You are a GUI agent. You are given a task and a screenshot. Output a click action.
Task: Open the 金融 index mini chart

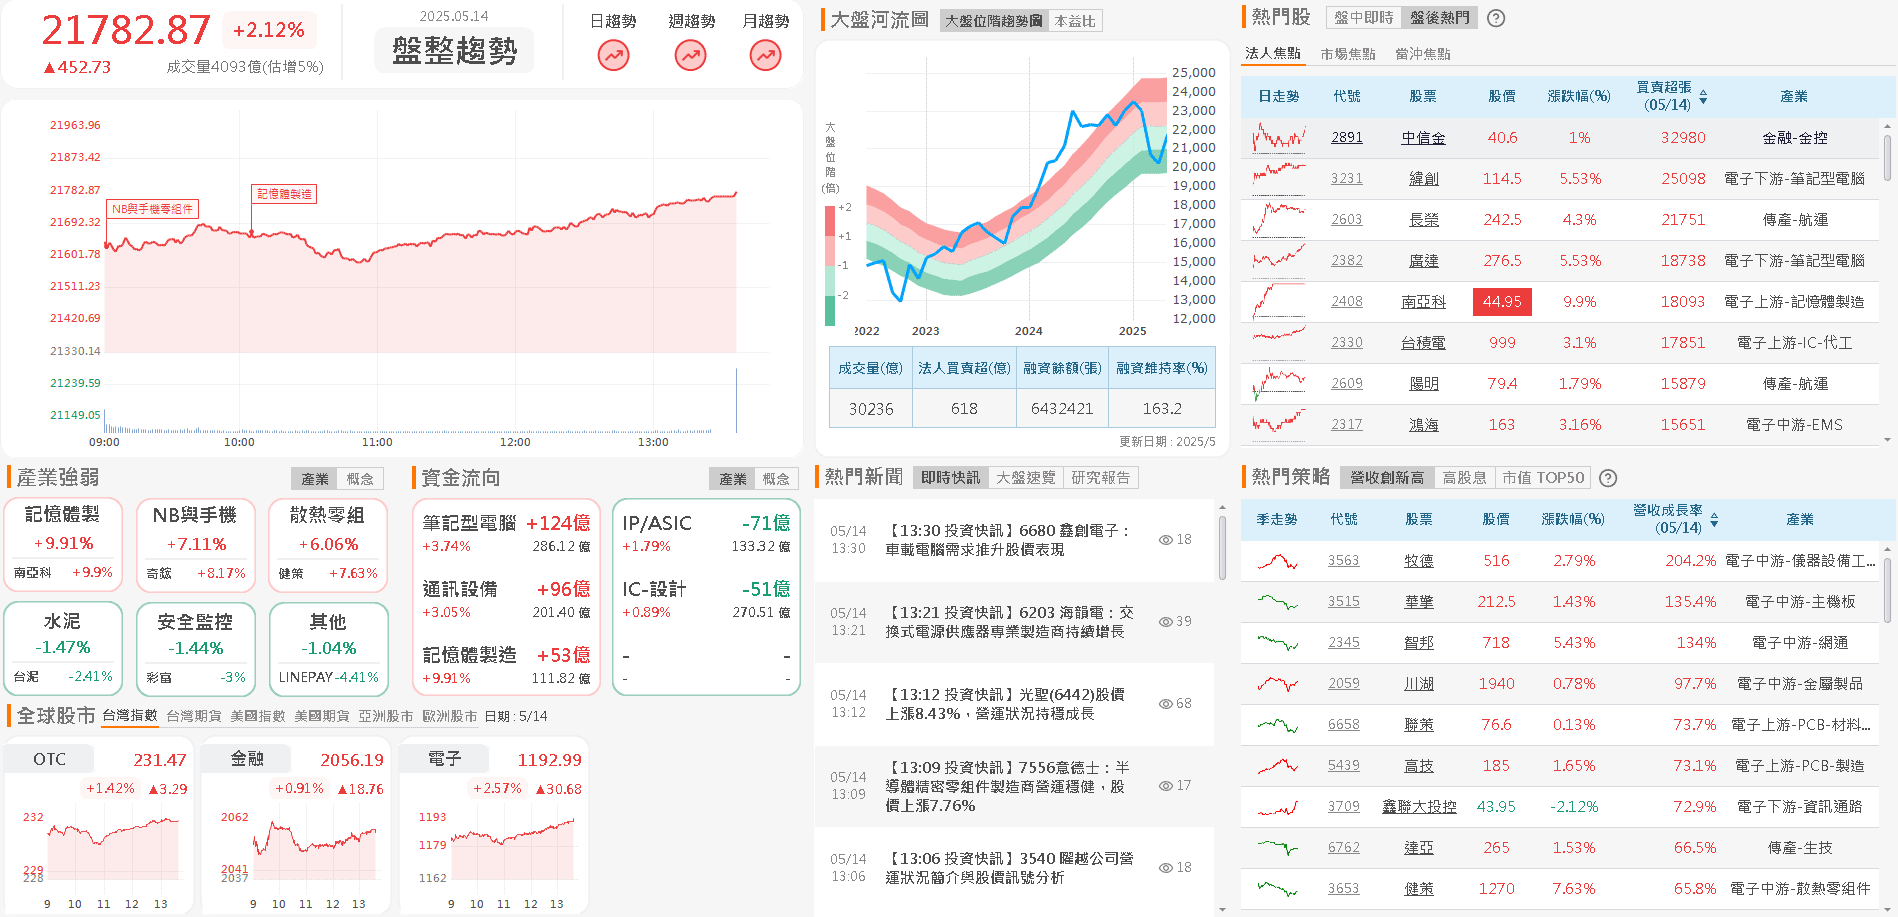coord(294,826)
